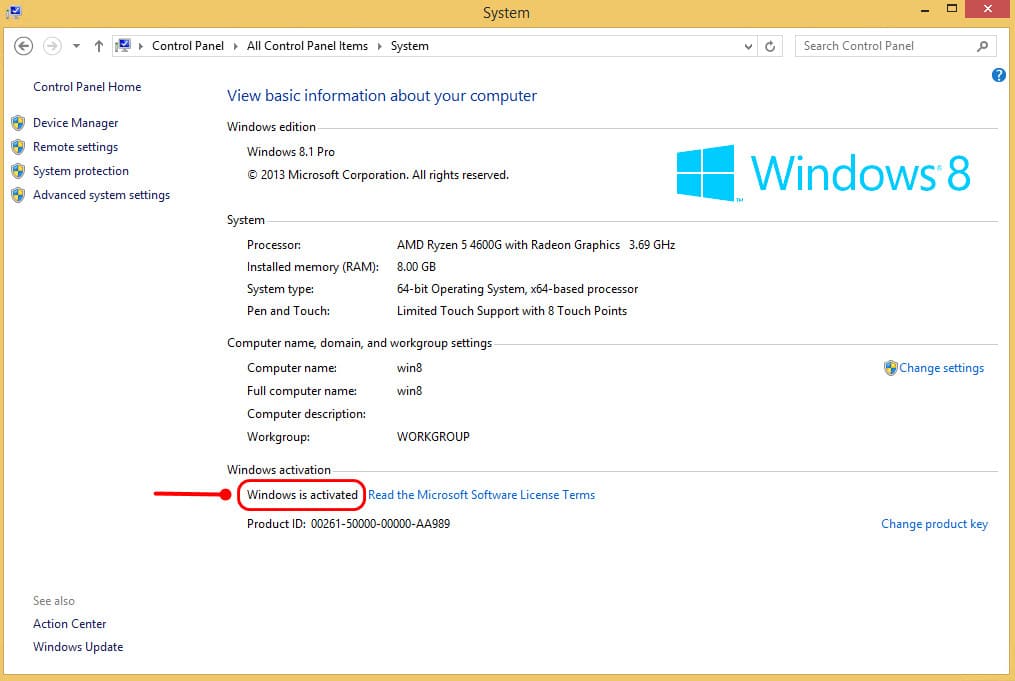Click the Forward navigation arrow
Image resolution: width=1015 pixels, height=681 pixels.
pyautogui.click(x=52, y=46)
